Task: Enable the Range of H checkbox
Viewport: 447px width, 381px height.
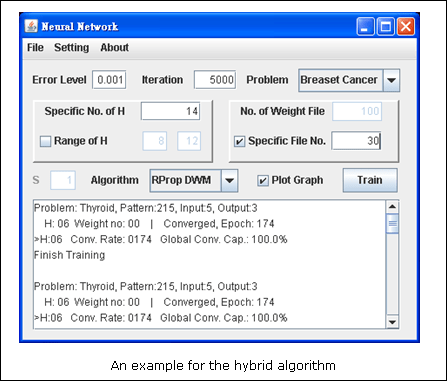Action: point(45,141)
